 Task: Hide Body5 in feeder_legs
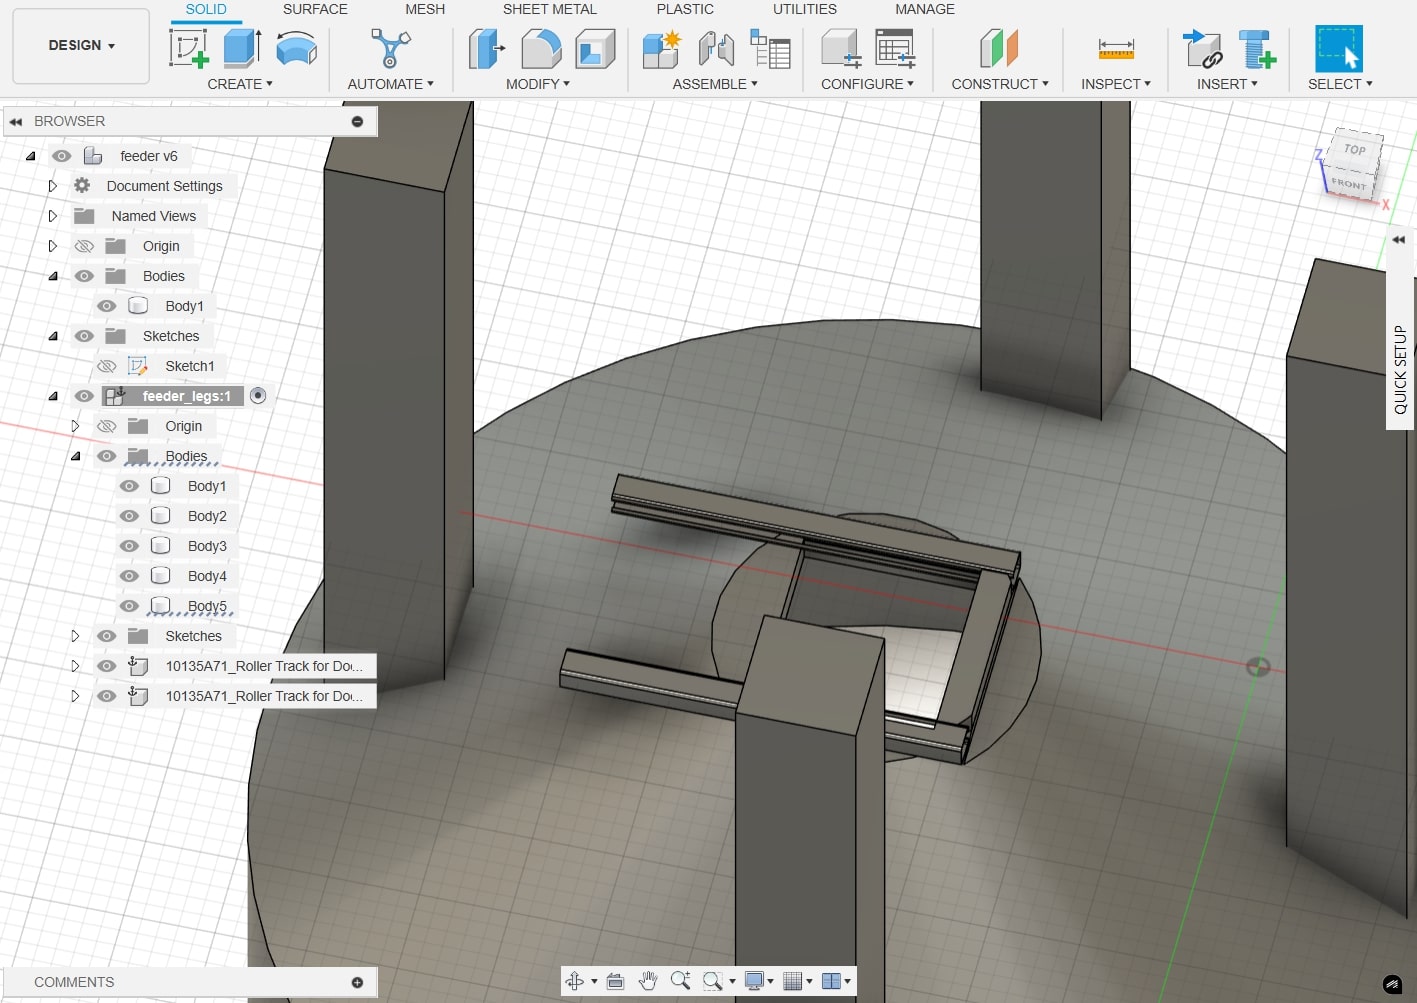(x=129, y=606)
